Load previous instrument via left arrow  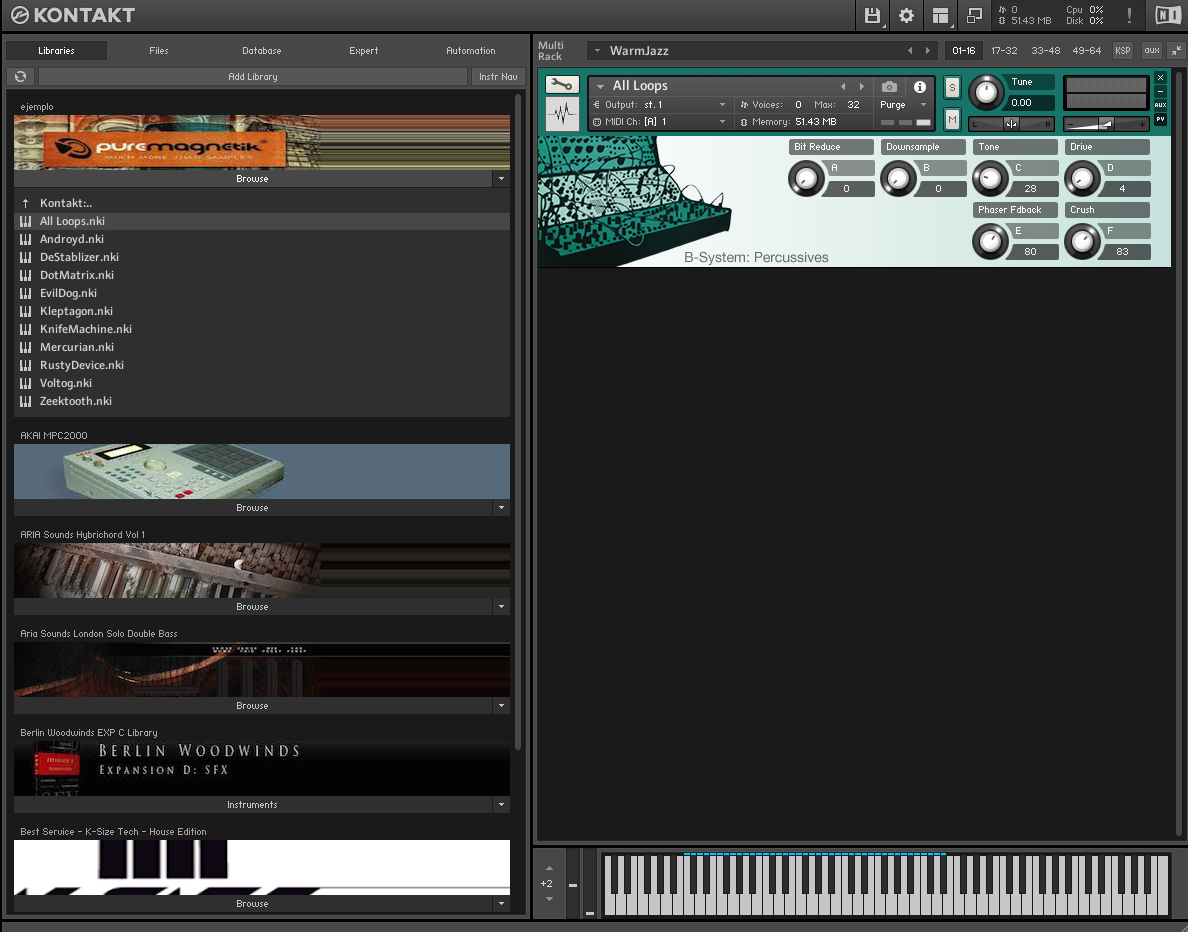click(843, 86)
